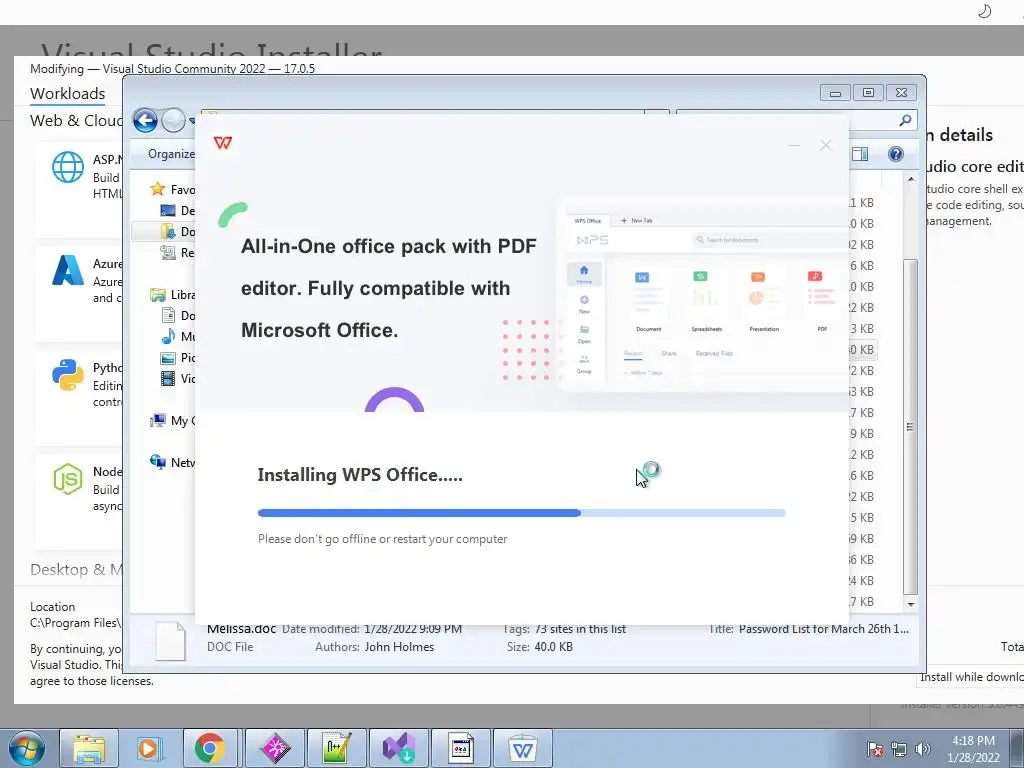
Task: Click the Python workload icon in Visual Studio Installer
Action: click(68, 375)
